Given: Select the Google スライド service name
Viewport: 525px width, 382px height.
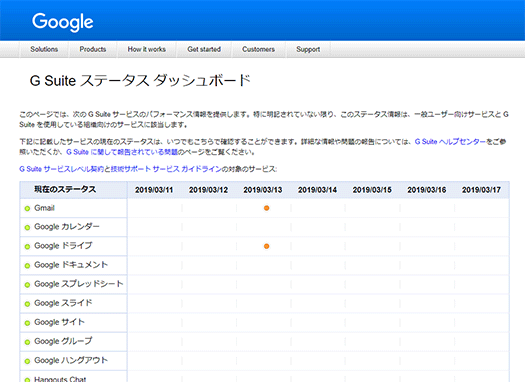Looking at the screenshot, I should (63, 303).
